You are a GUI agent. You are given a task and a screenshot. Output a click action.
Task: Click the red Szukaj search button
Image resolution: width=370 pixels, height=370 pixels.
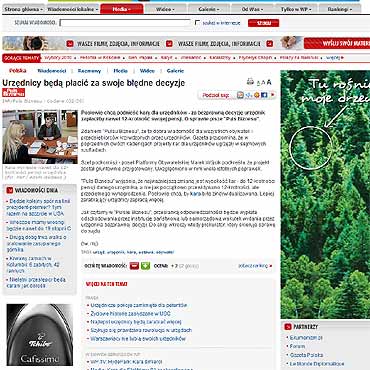[x=263, y=23]
